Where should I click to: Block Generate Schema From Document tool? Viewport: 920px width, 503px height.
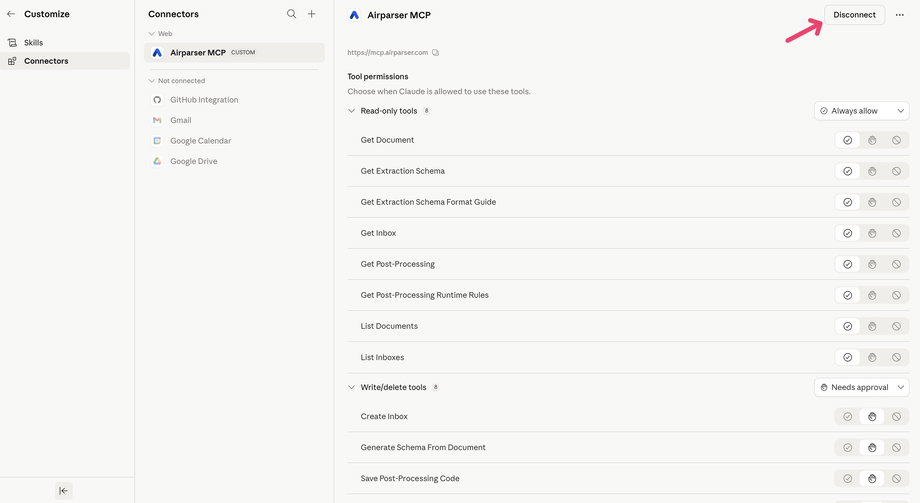coord(897,448)
